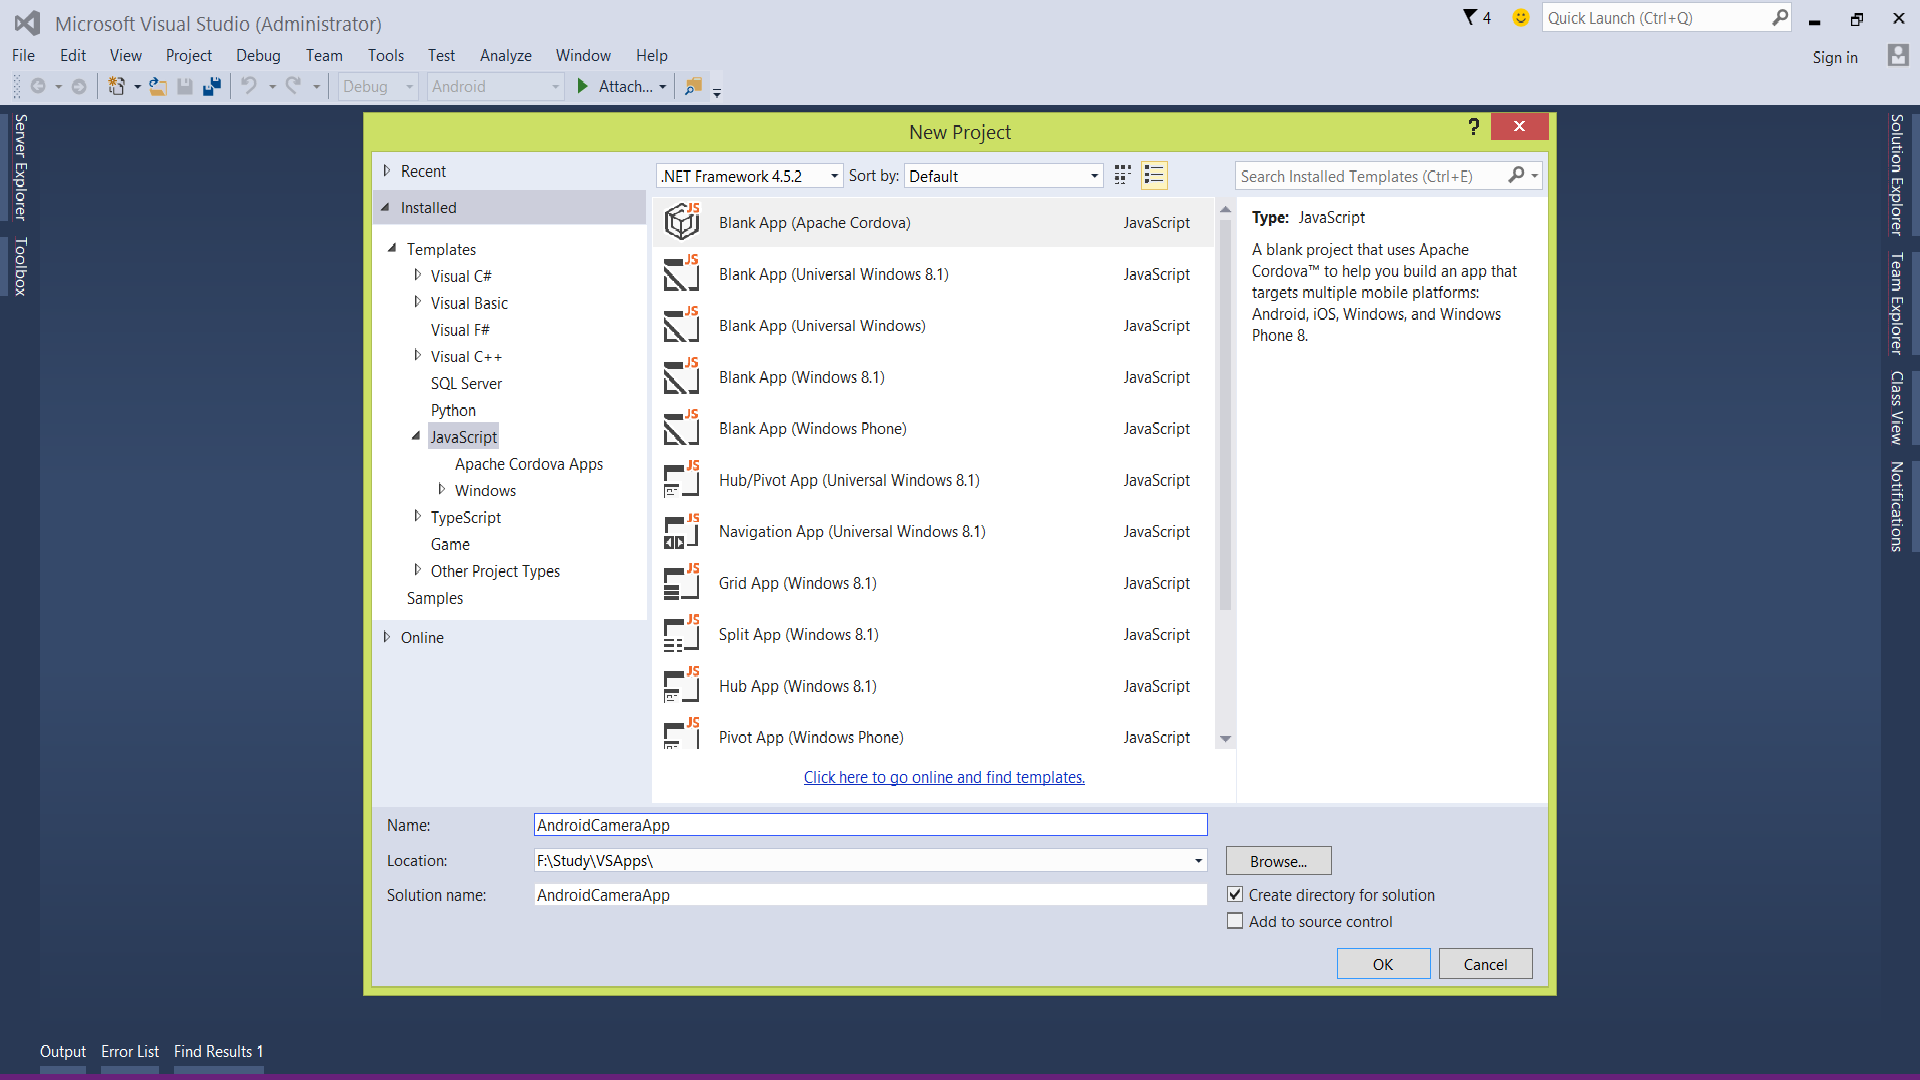Expand the TypeScript tree node
Image resolution: width=1920 pixels, height=1080 pixels.
417,516
